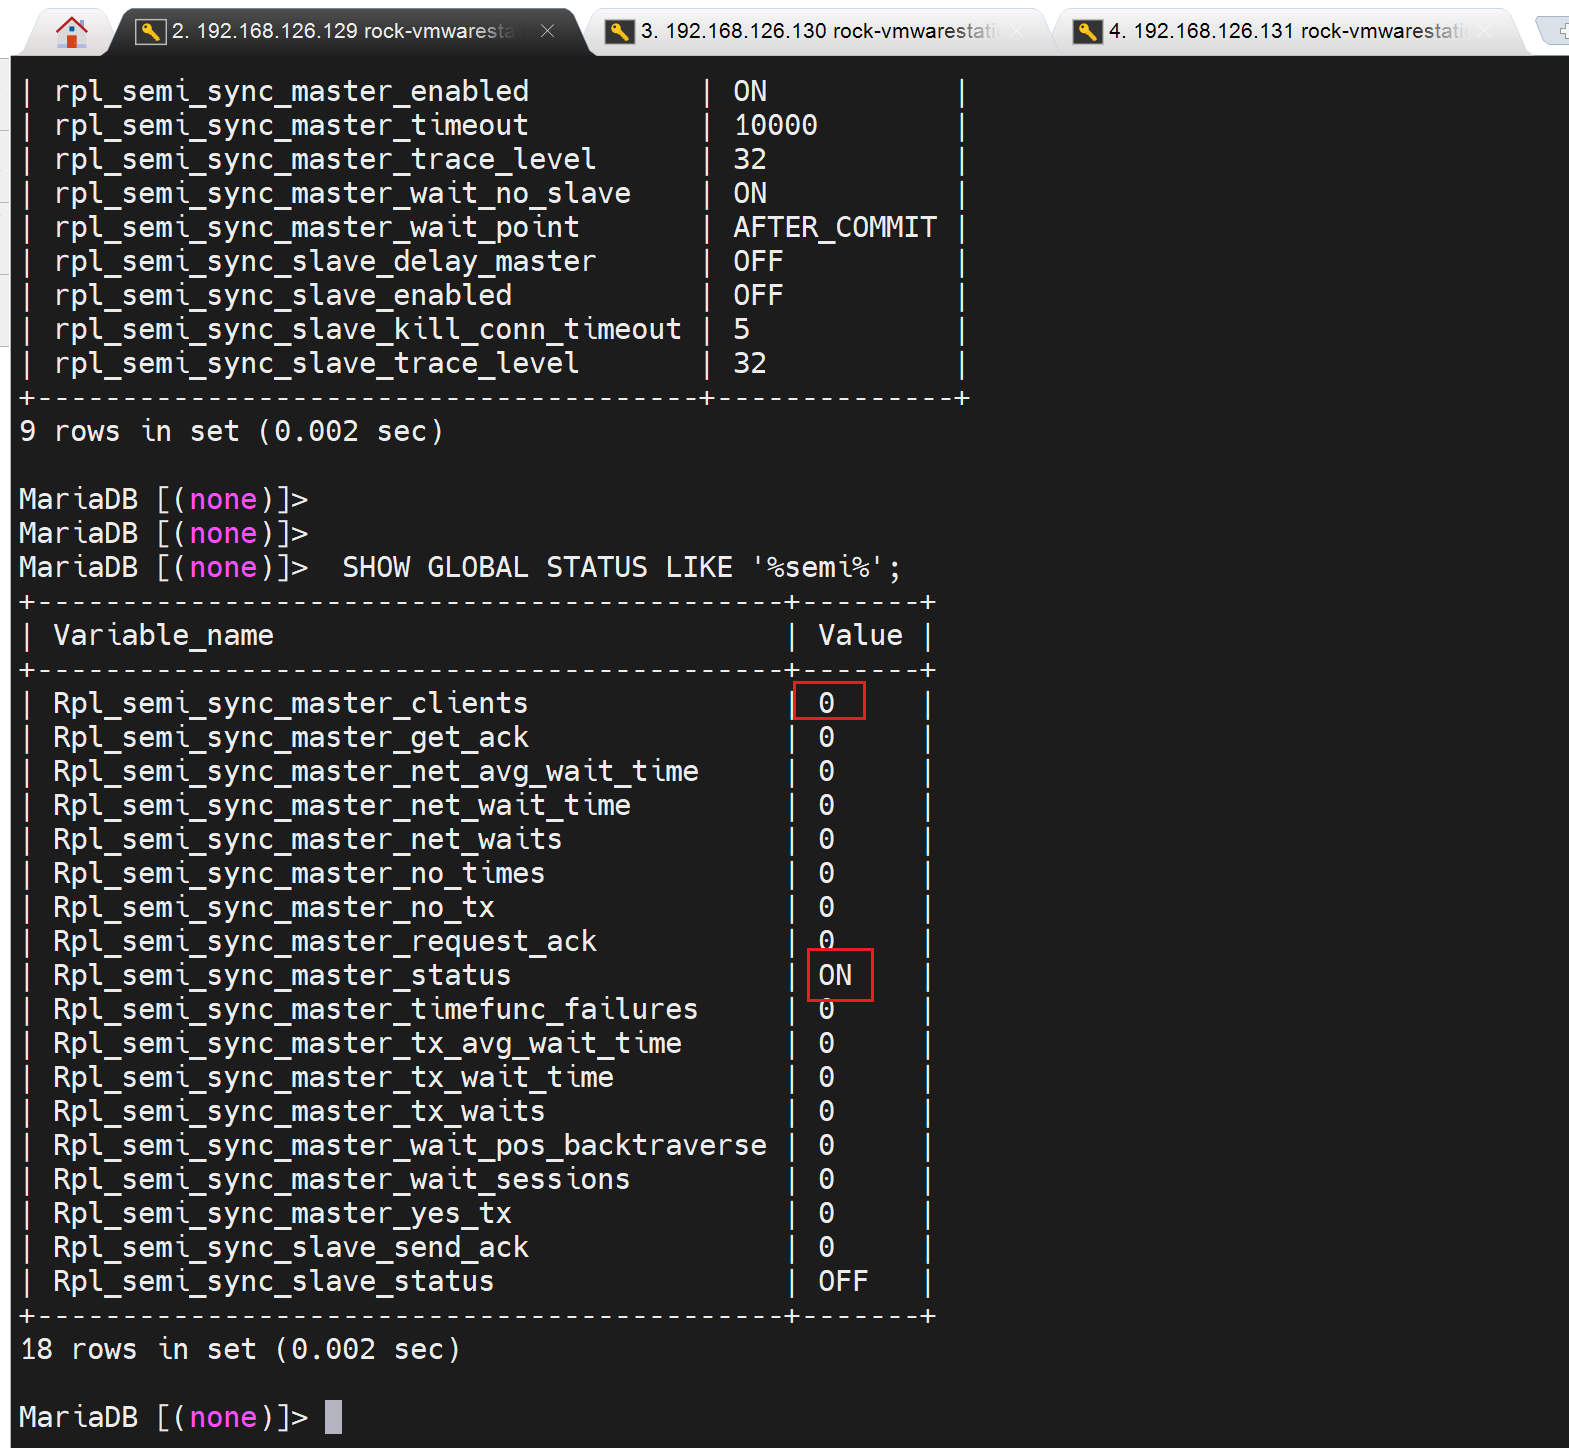Click the Rpl_semi_sync_slave_status row name
1569x1448 pixels.
273,1282
